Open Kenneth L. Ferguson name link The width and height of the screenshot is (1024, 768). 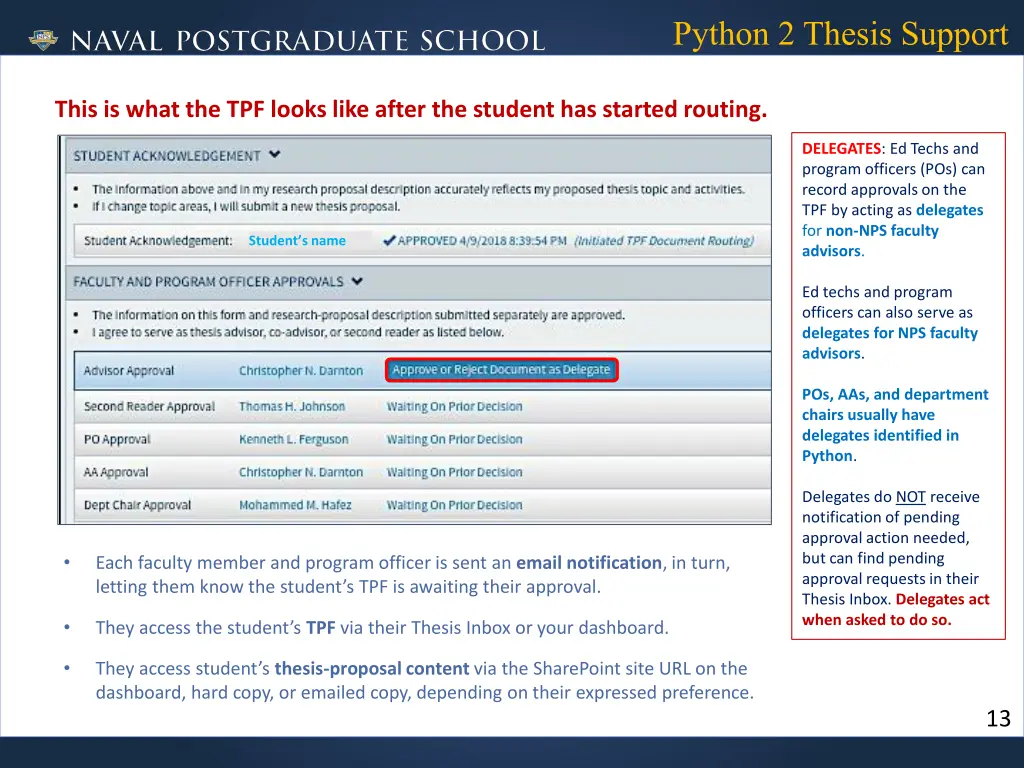293,439
